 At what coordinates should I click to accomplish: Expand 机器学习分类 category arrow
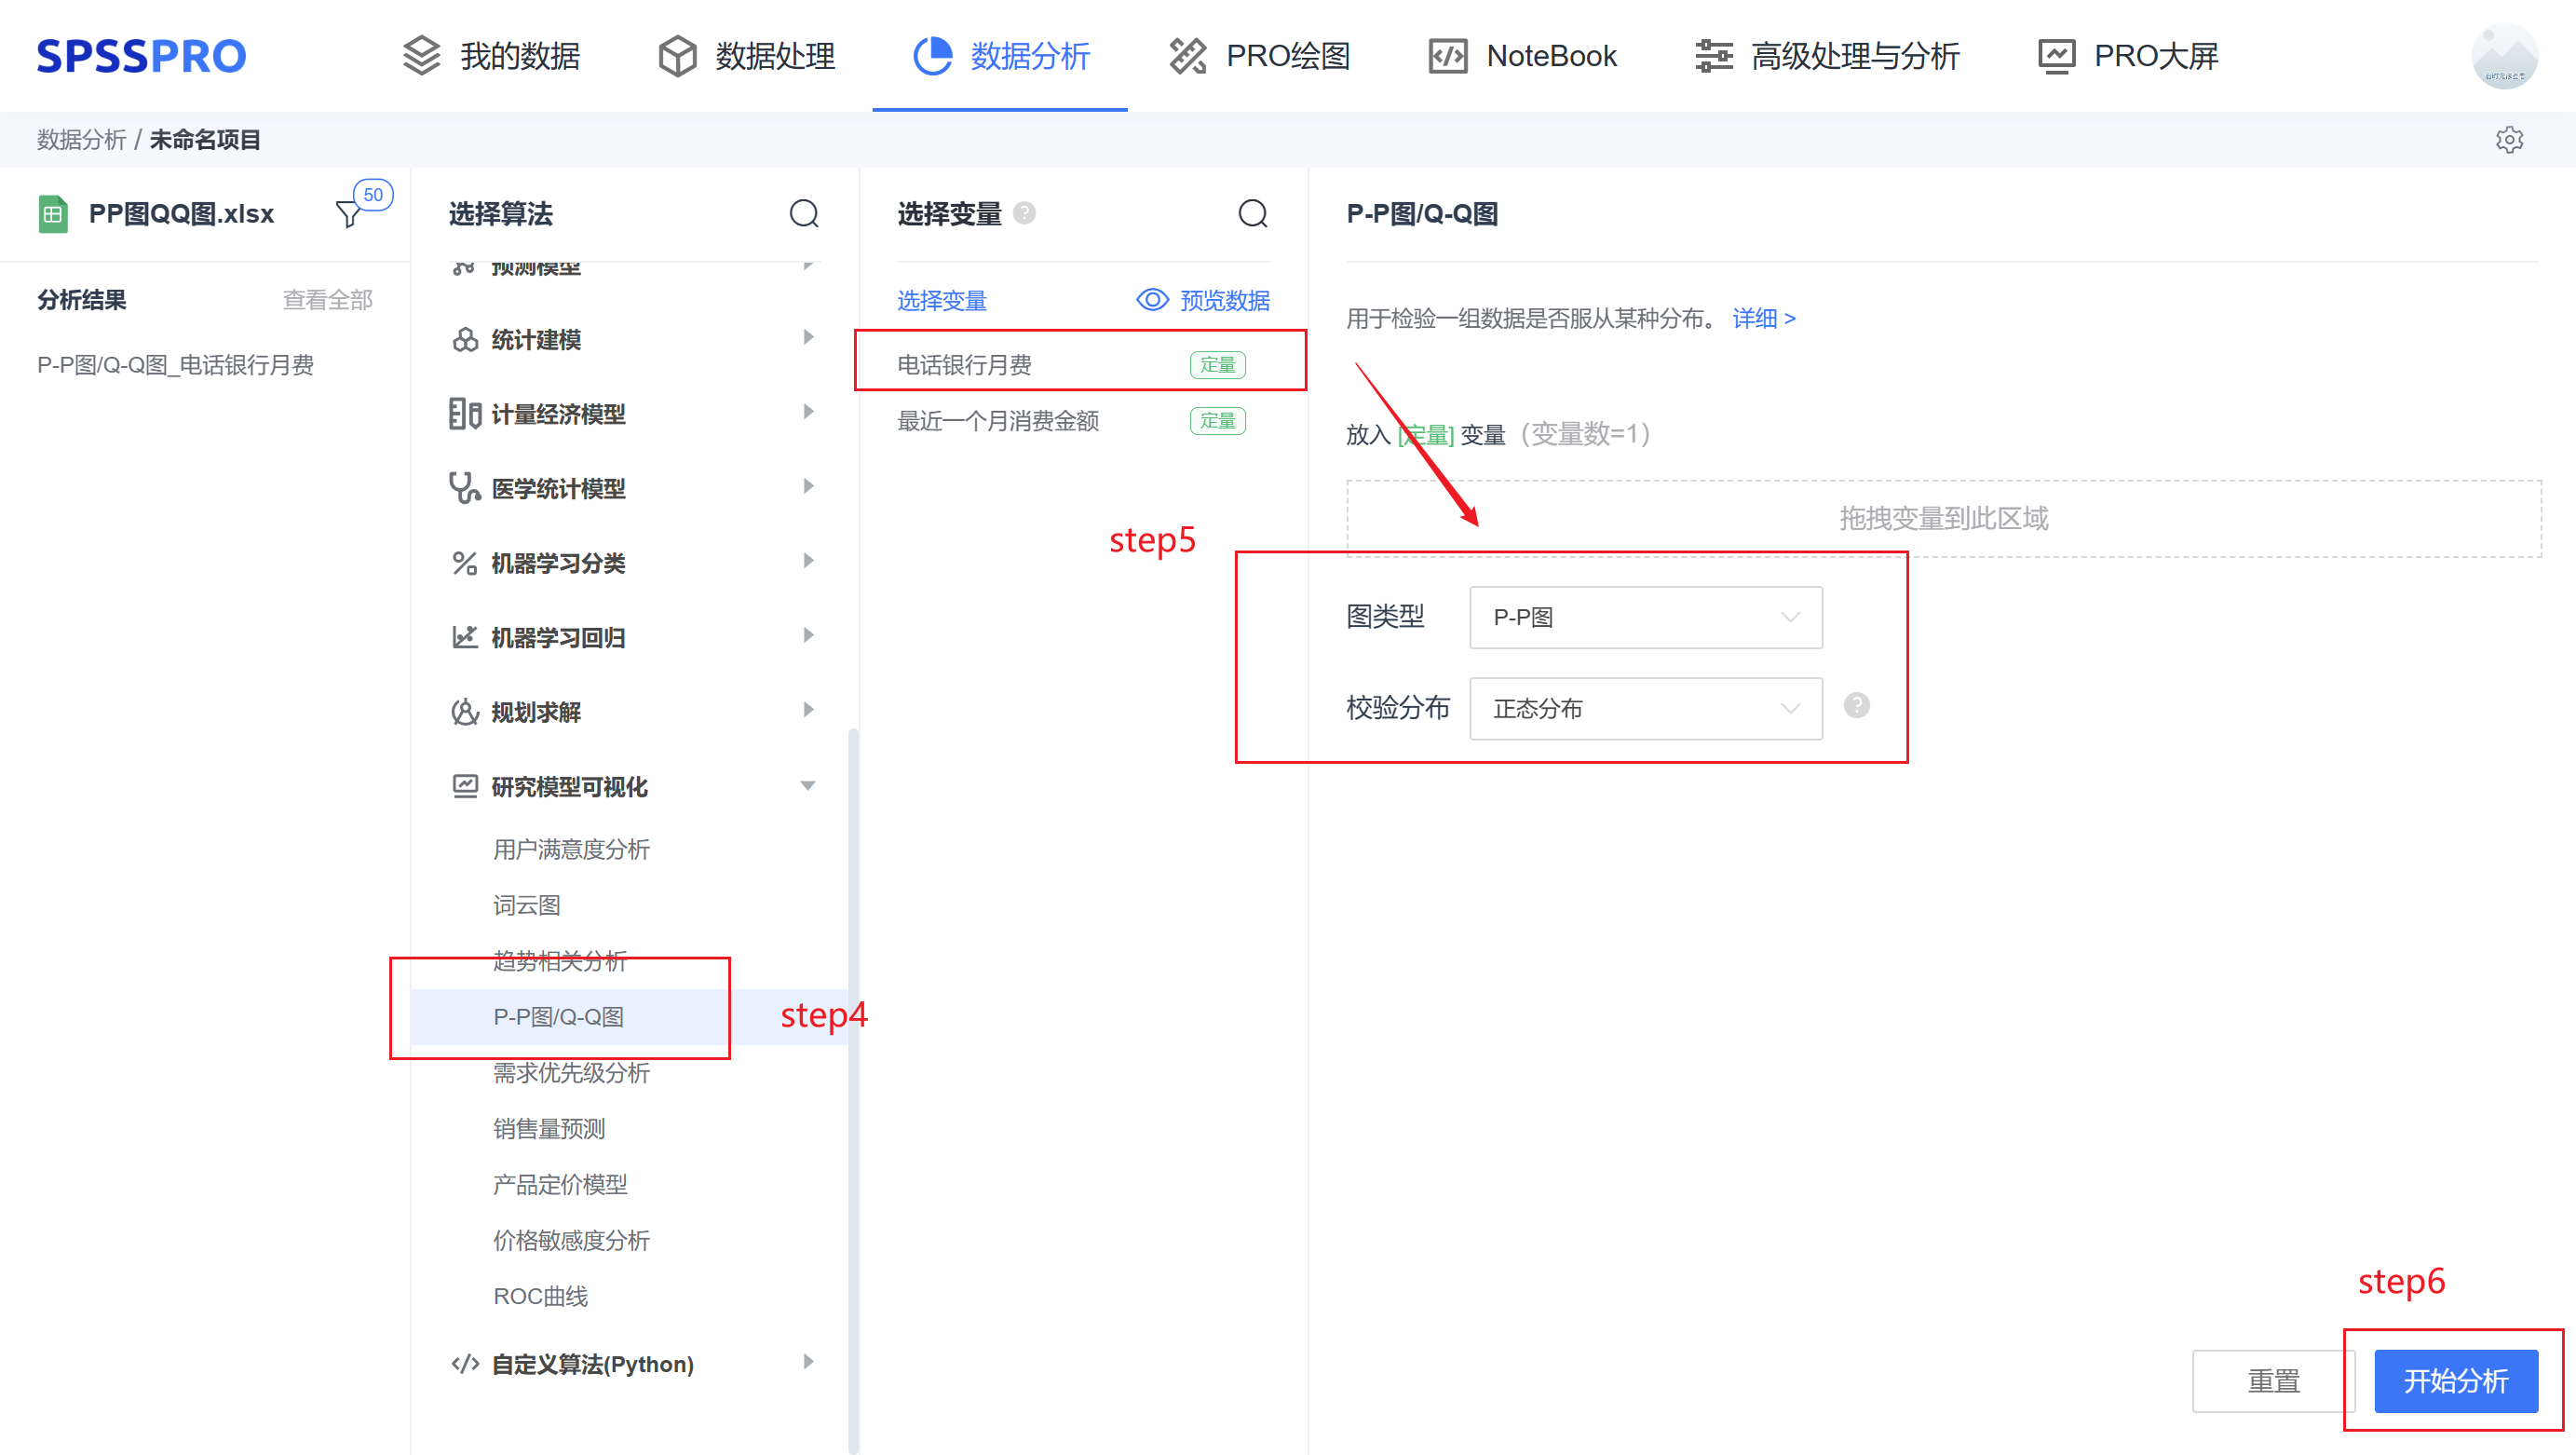coord(808,561)
